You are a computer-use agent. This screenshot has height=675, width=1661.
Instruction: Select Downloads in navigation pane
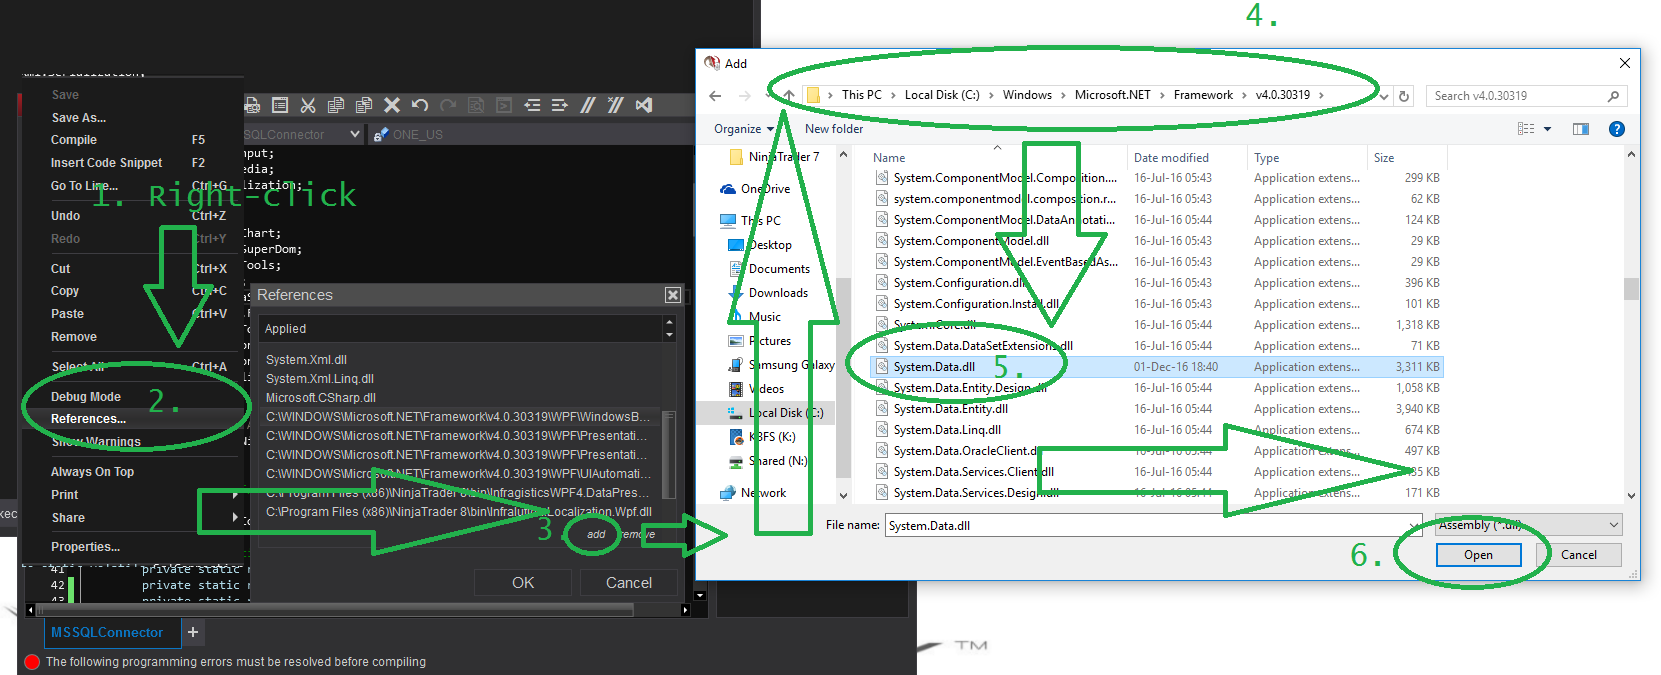coord(778,293)
